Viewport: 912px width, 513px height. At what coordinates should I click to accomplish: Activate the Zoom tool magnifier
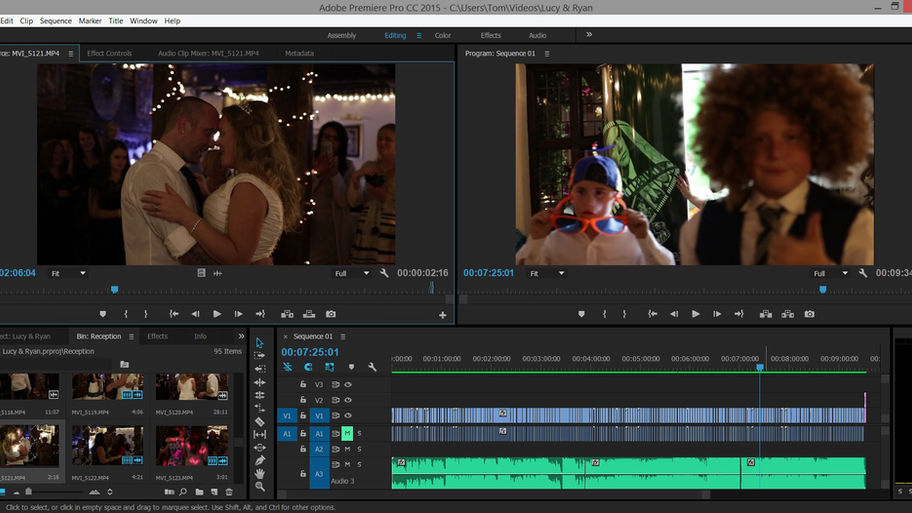260,486
